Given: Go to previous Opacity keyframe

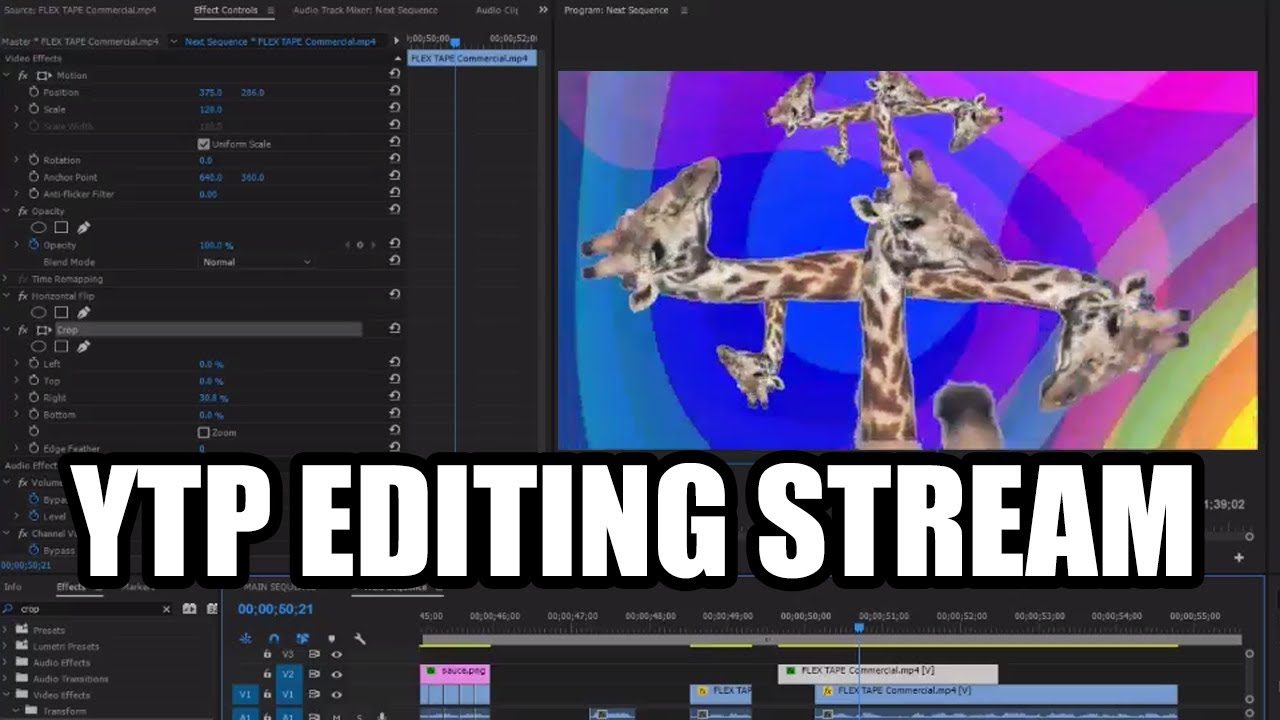Looking at the screenshot, I should pyautogui.click(x=348, y=245).
